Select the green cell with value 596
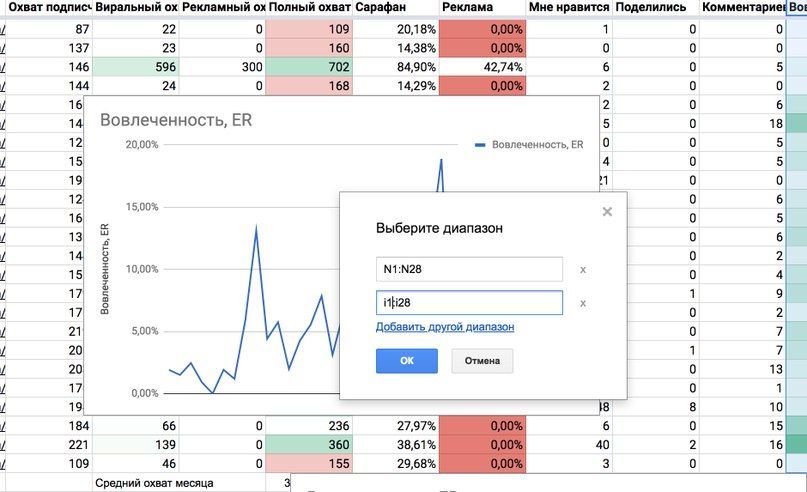Viewport: 807px width, 492px height. click(x=136, y=67)
